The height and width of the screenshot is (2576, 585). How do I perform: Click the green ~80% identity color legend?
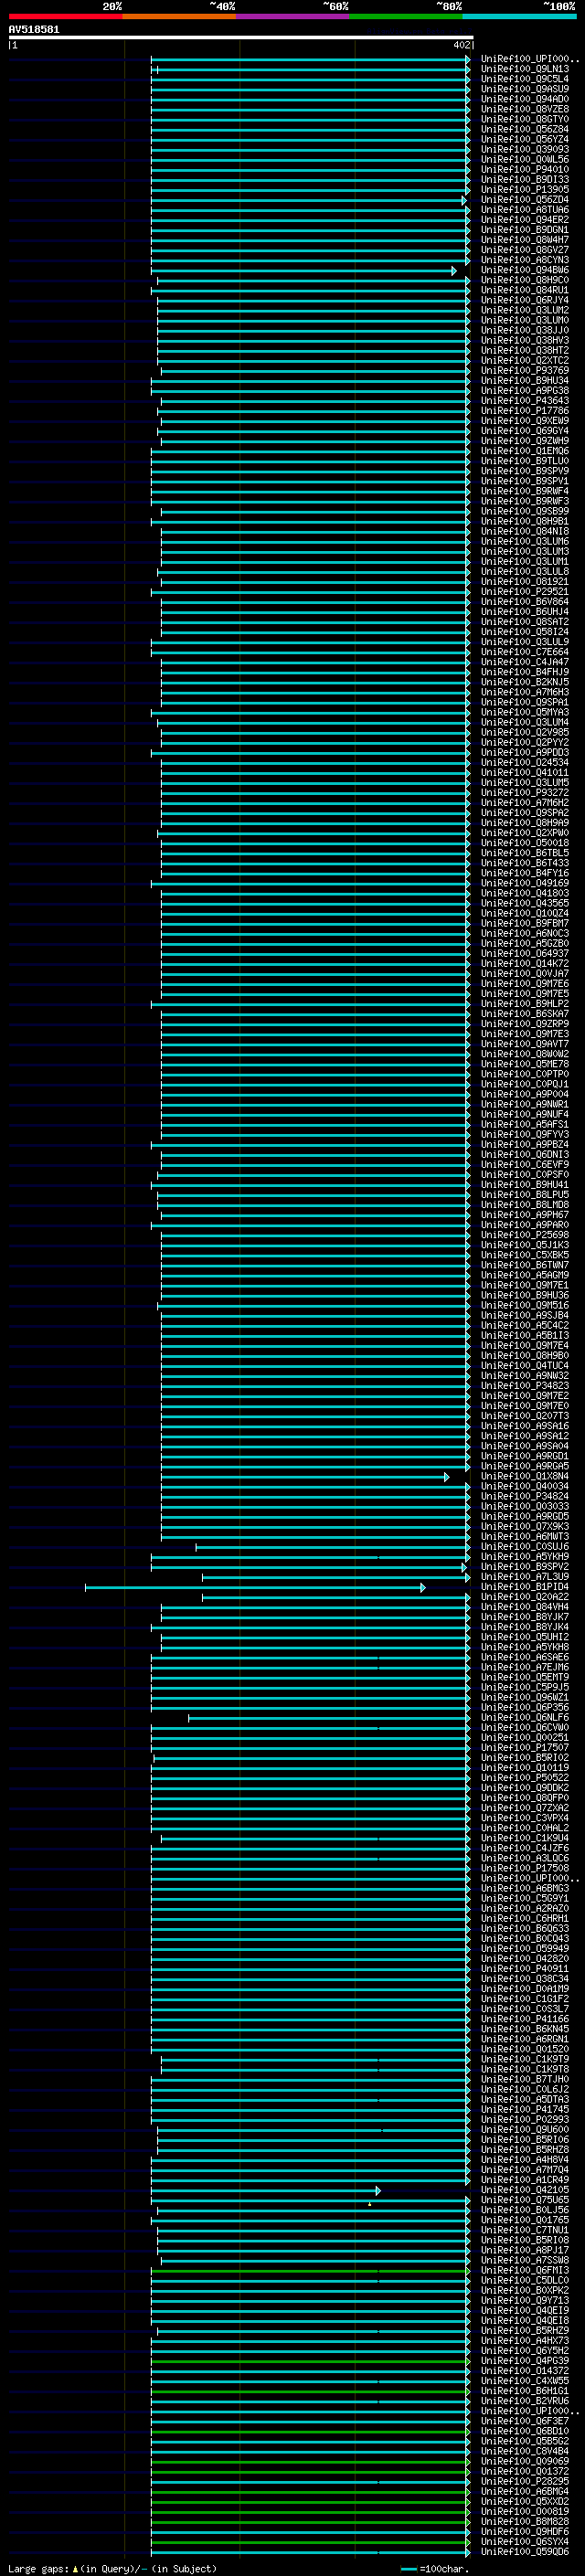click(406, 16)
